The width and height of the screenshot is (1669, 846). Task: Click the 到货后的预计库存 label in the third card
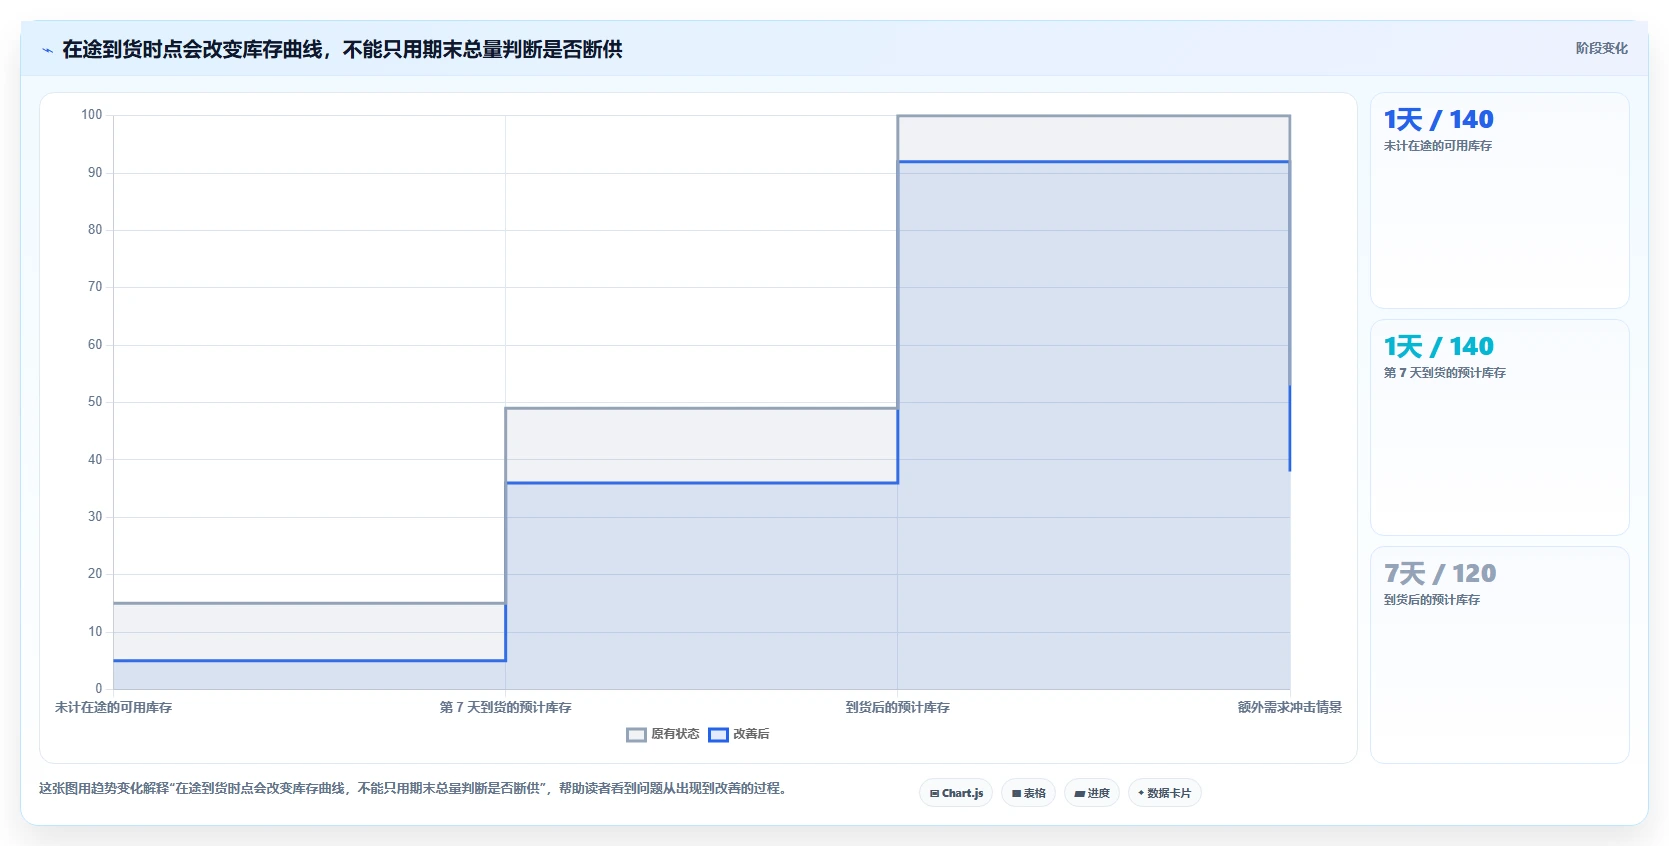pos(1431,600)
